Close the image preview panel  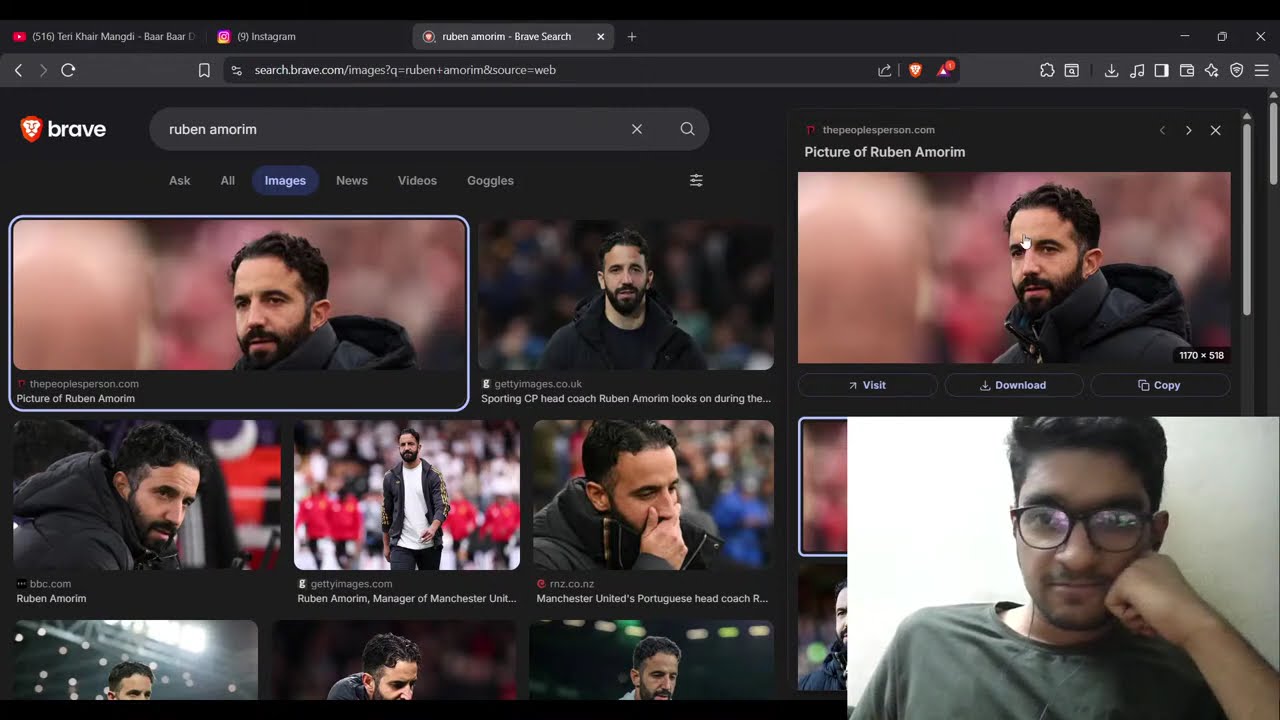[1215, 130]
